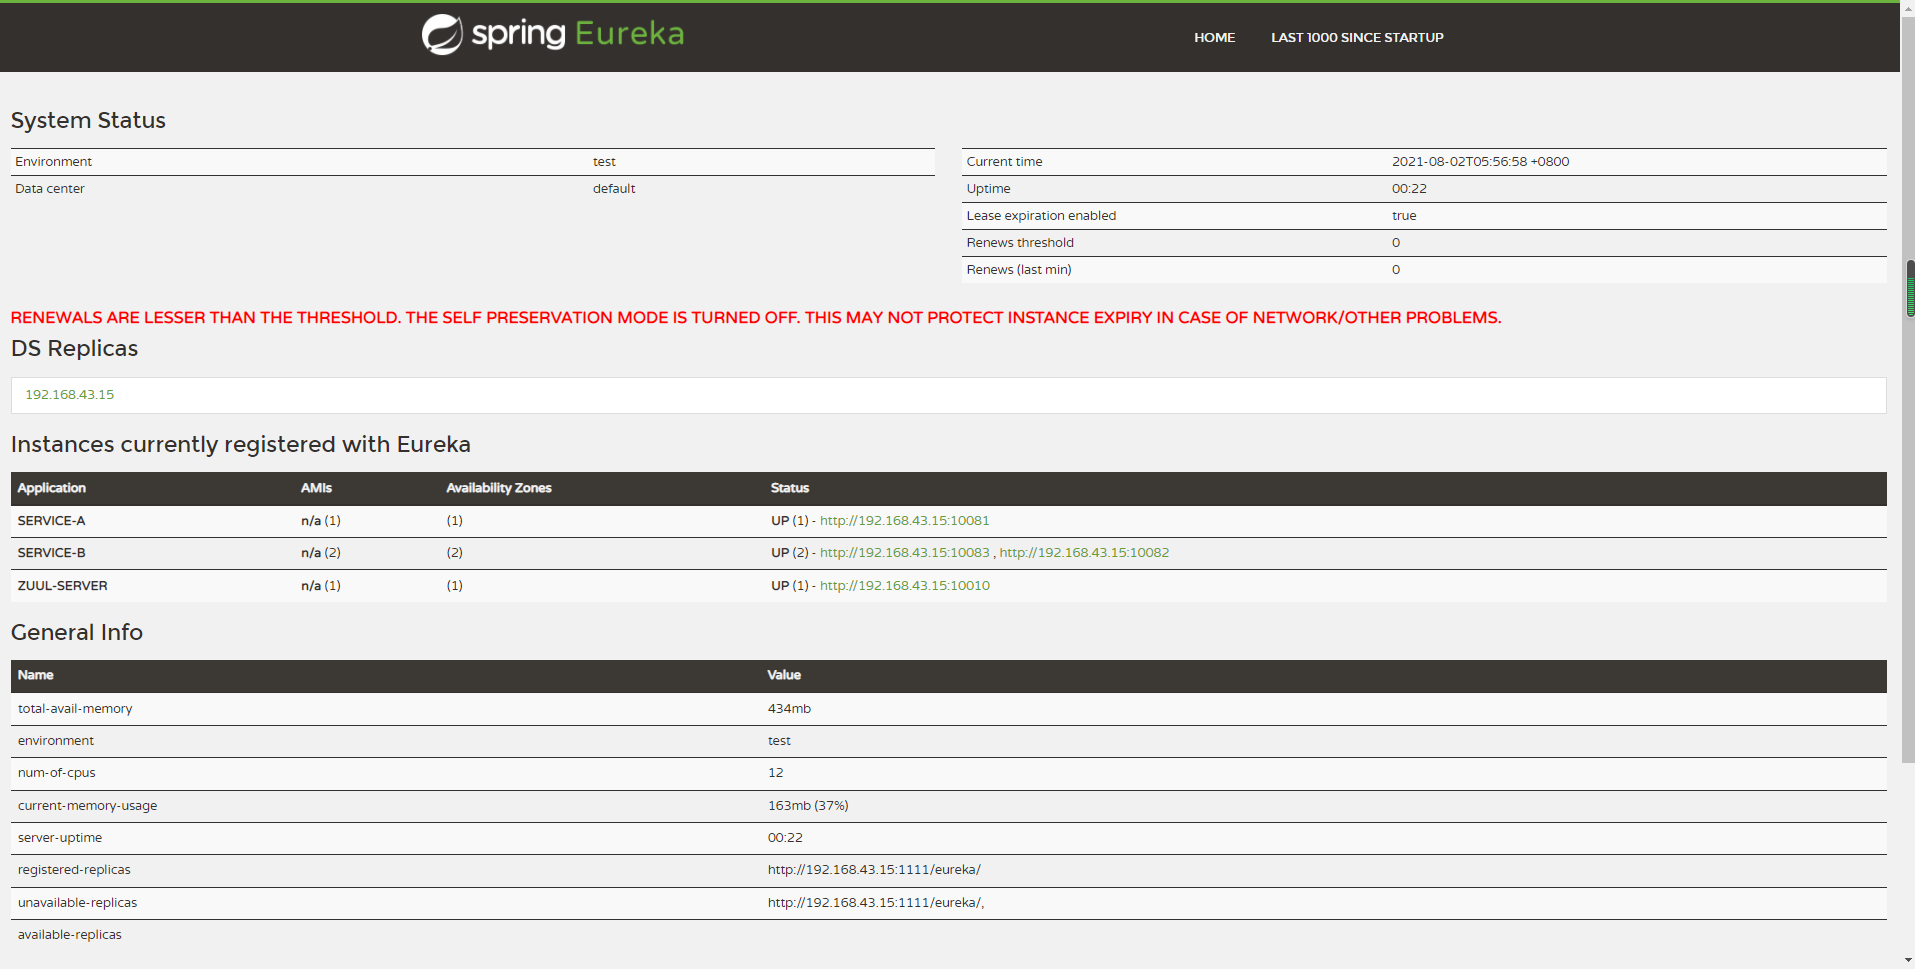The width and height of the screenshot is (1915, 969).
Task: Open SERVICE-B instance link on port 10082
Action: tap(1084, 553)
